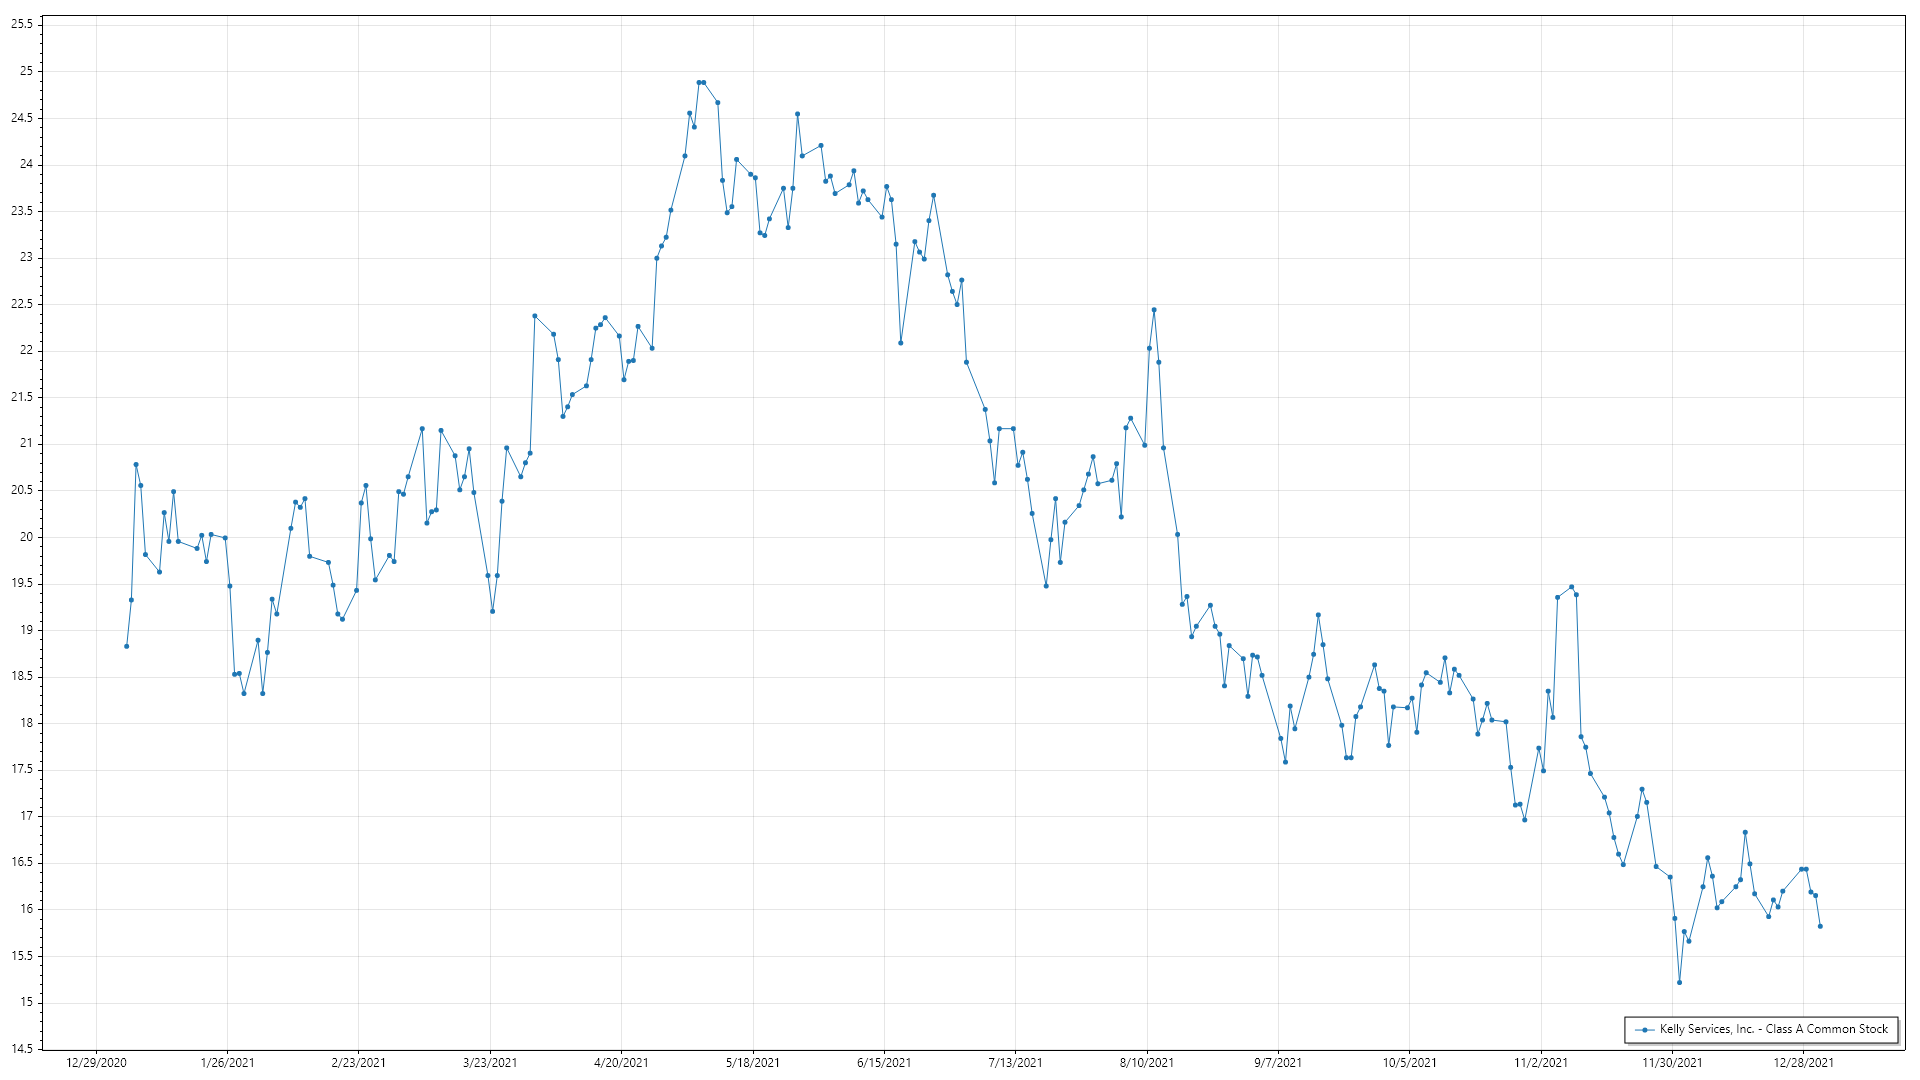Click the 4/20/2021 x-axis date label
This screenshot has height=1080, width=1920.
click(621, 1063)
